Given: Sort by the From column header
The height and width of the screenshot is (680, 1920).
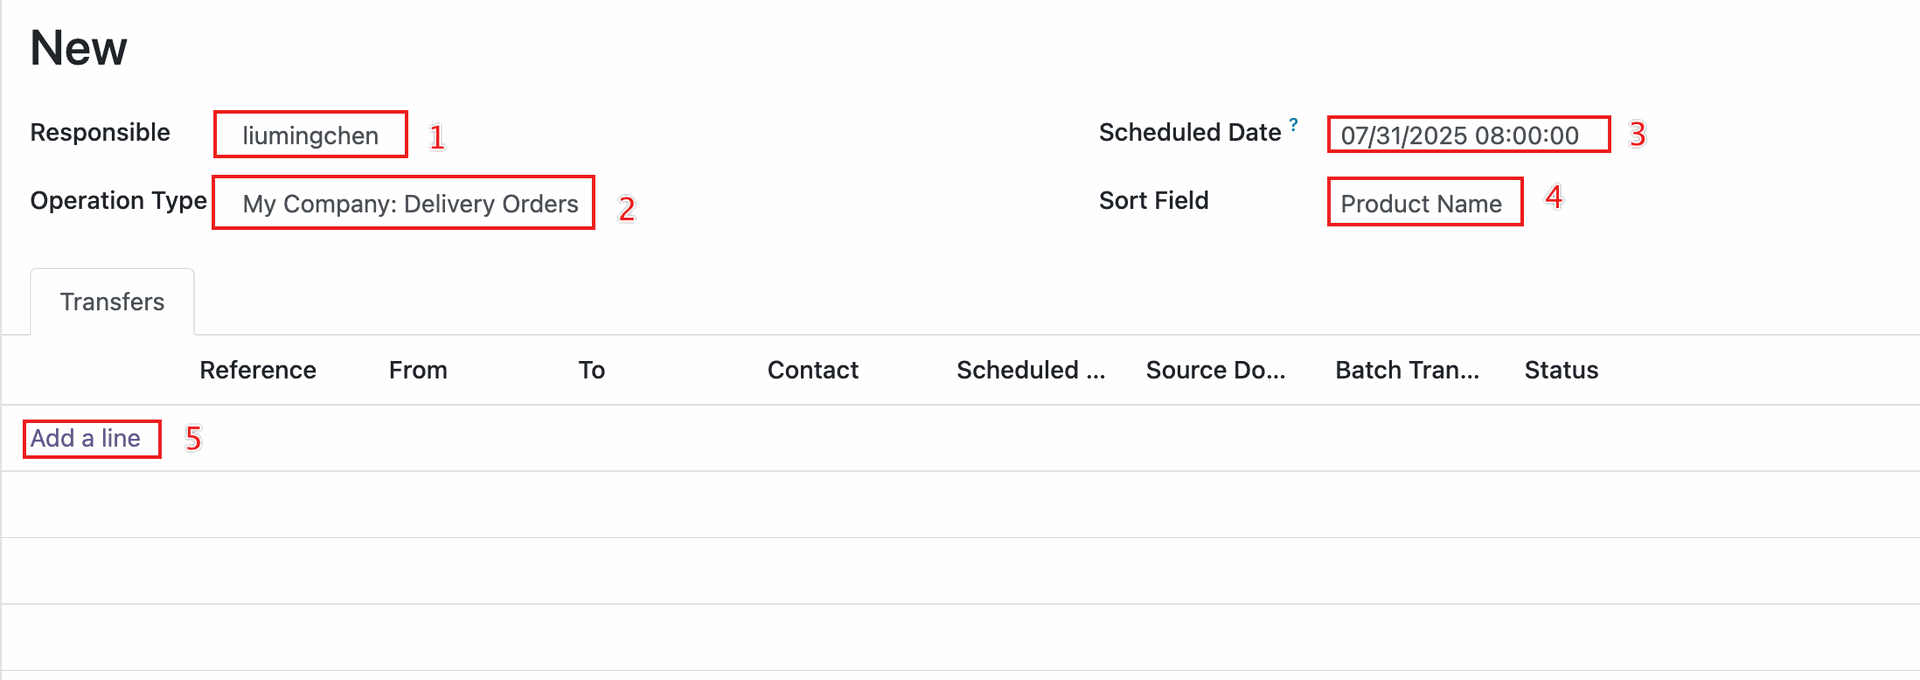Looking at the screenshot, I should 418,370.
